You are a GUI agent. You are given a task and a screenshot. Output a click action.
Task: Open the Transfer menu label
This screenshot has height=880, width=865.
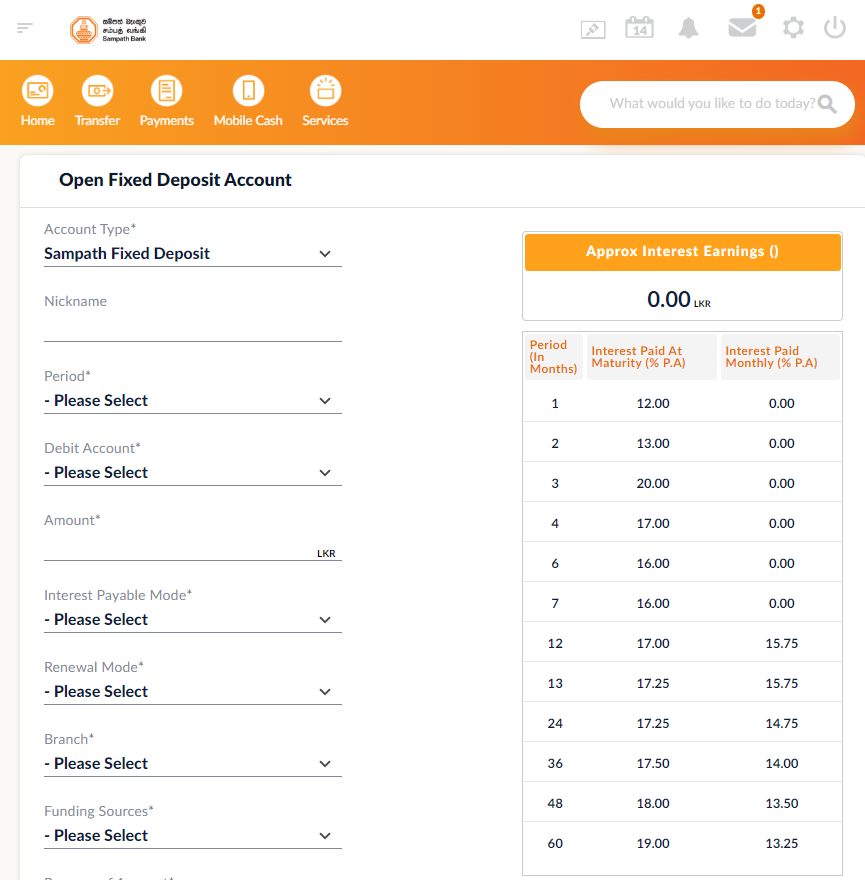pos(97,121)
